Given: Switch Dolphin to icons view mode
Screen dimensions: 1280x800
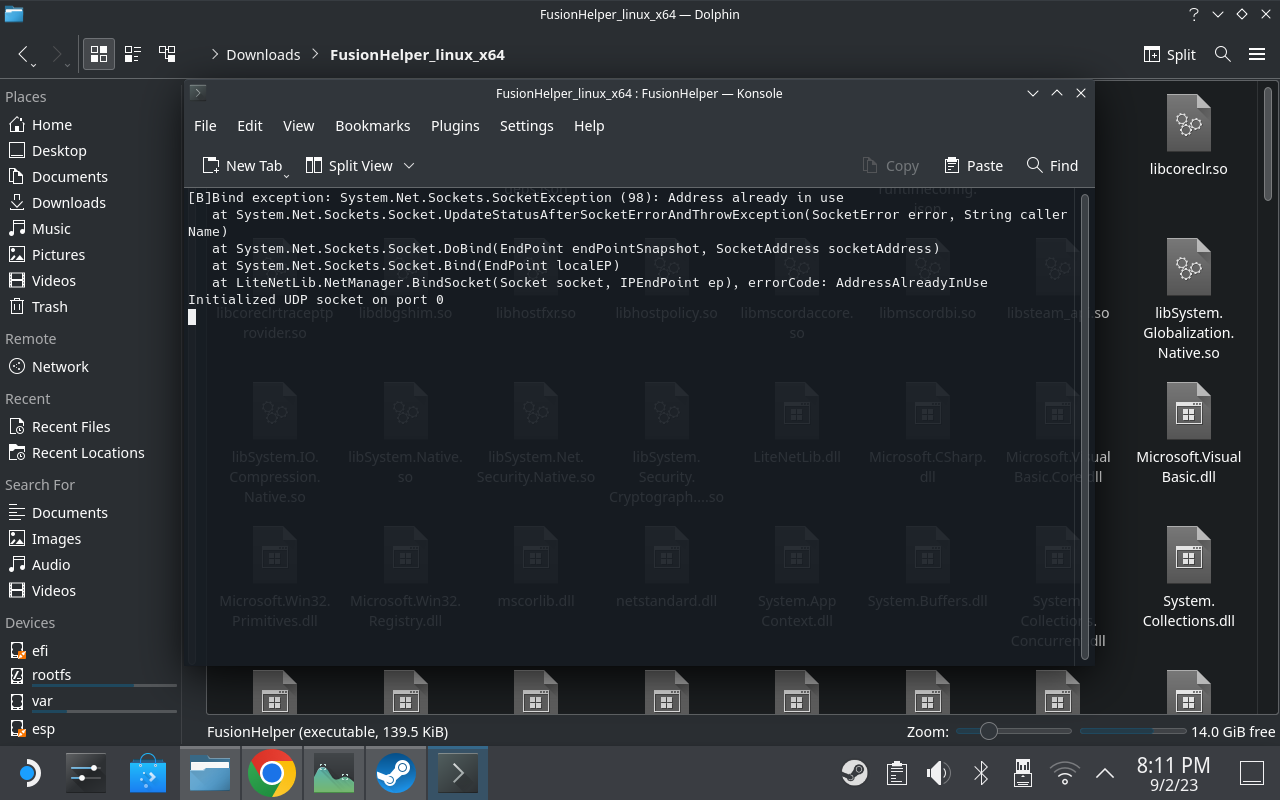Looking at the screenshot, I should tap(99, 54).
